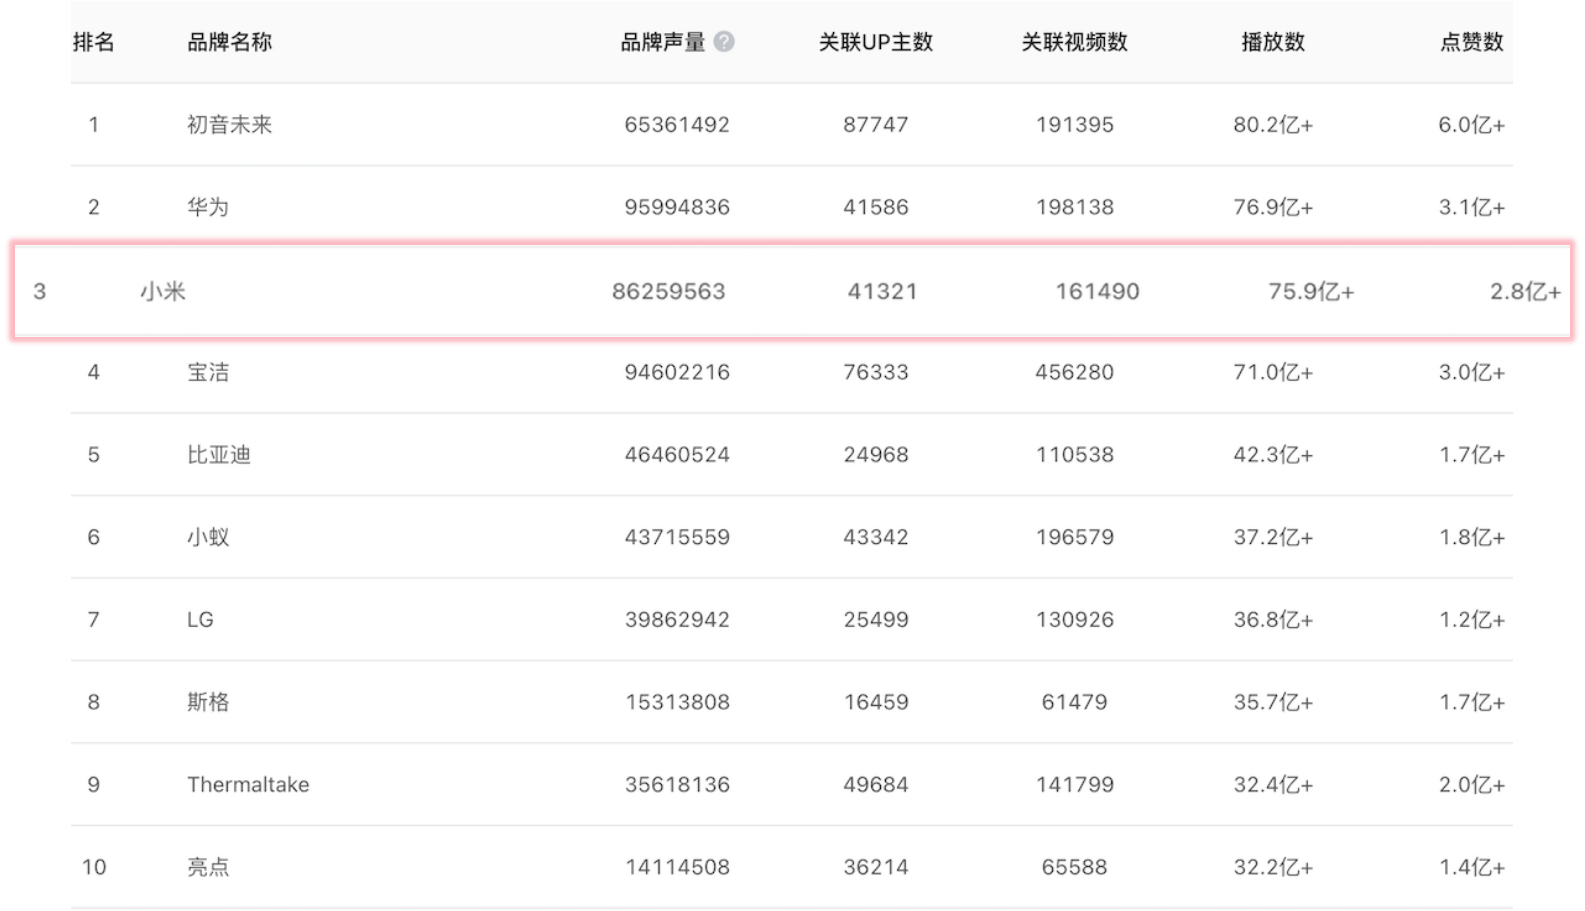Select brand name 亮点
The width and height of the screenshot is (1585, 911).
[208, 867]
